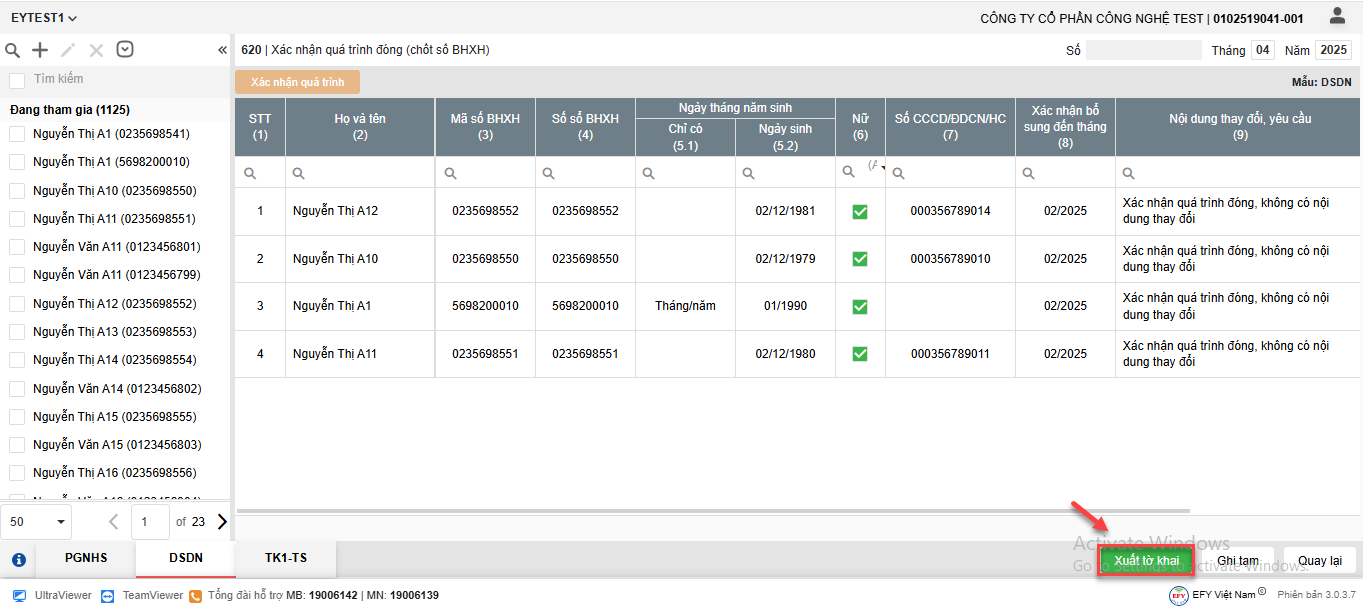The height and width of the screenshot is (607, 1363).
Task: Click the search magnifier icon in employee panel
Action: click(13, 50)
